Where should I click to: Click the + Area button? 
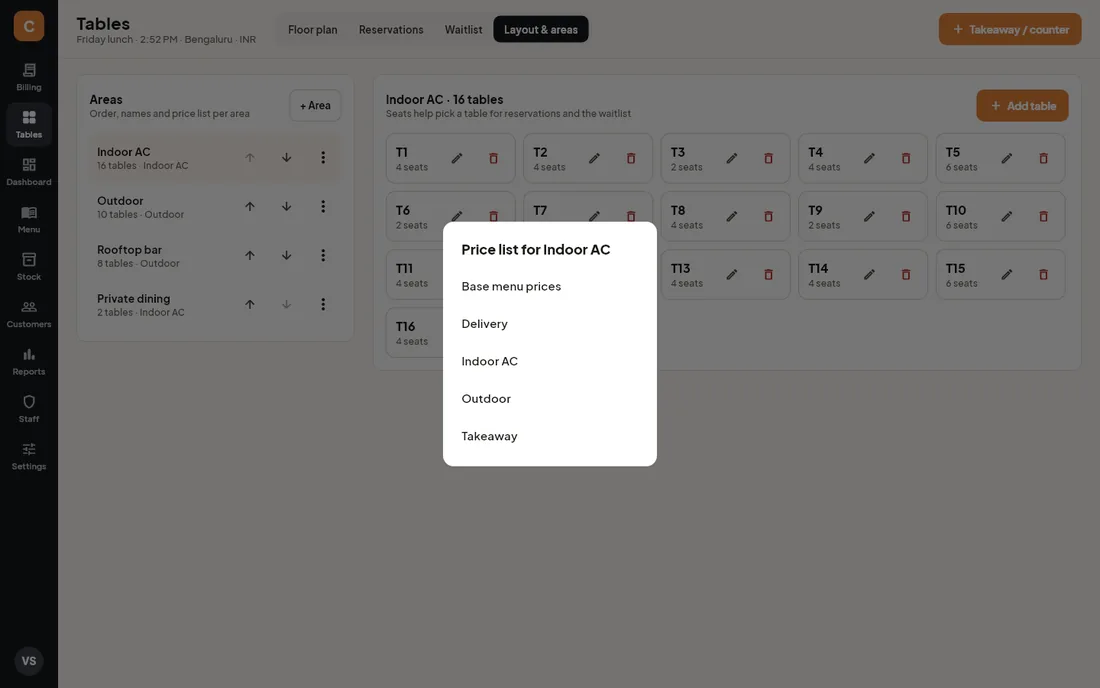[315, 105]
